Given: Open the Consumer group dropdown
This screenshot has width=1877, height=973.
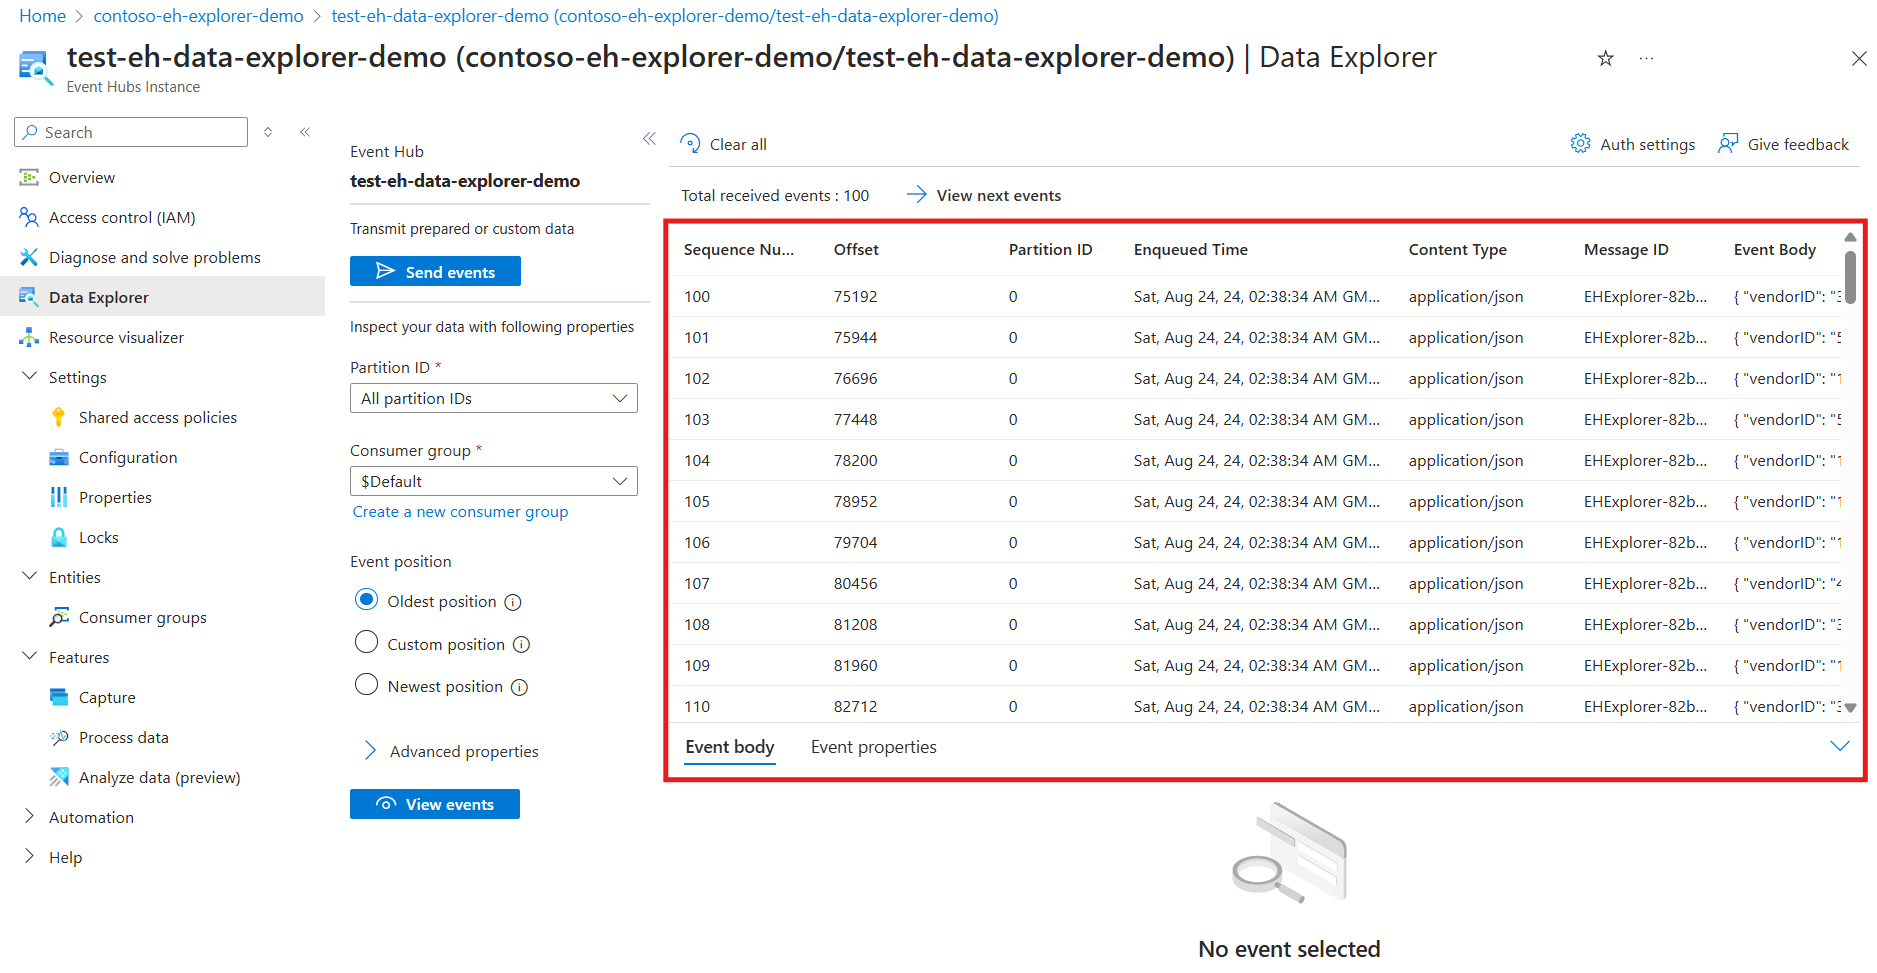Looking at the screenshot, I should [493, 481].
